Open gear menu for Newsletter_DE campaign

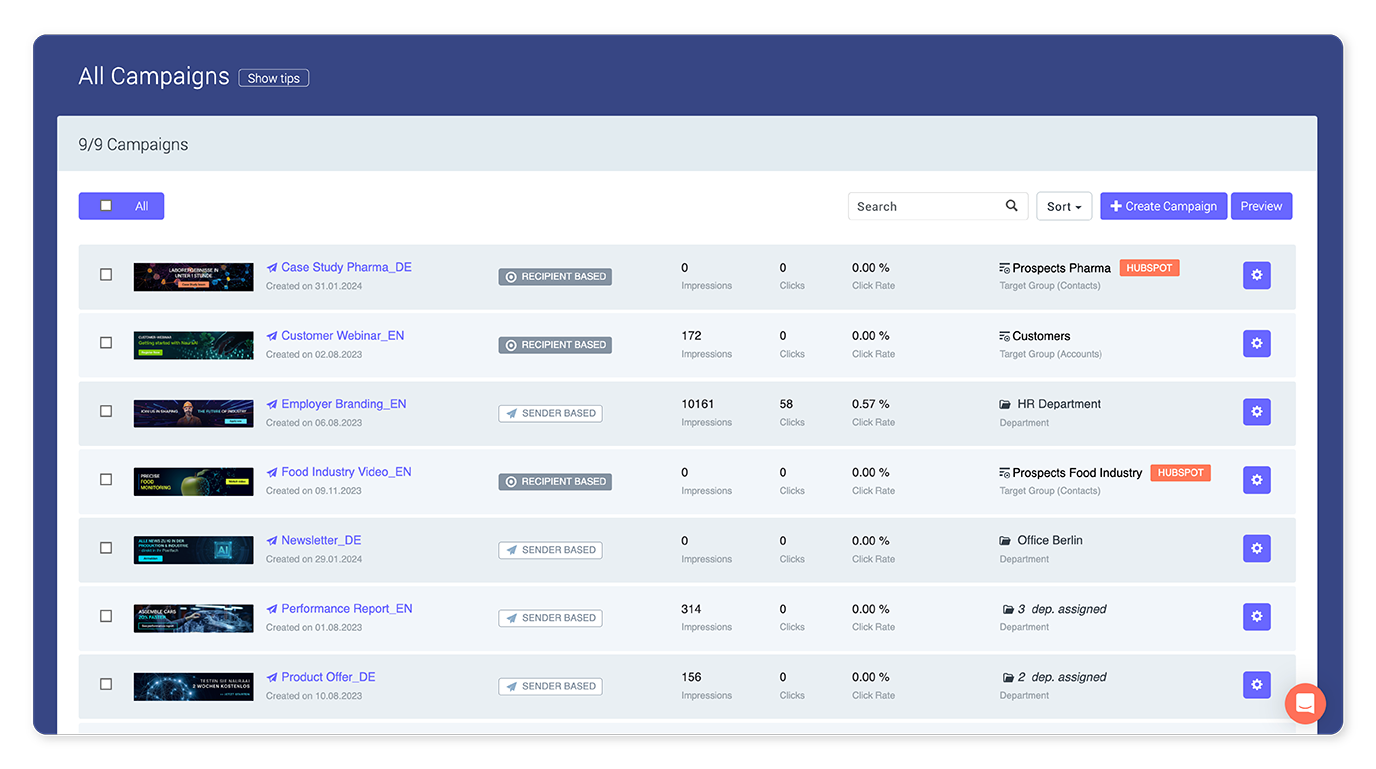(x=1256, y=548)
